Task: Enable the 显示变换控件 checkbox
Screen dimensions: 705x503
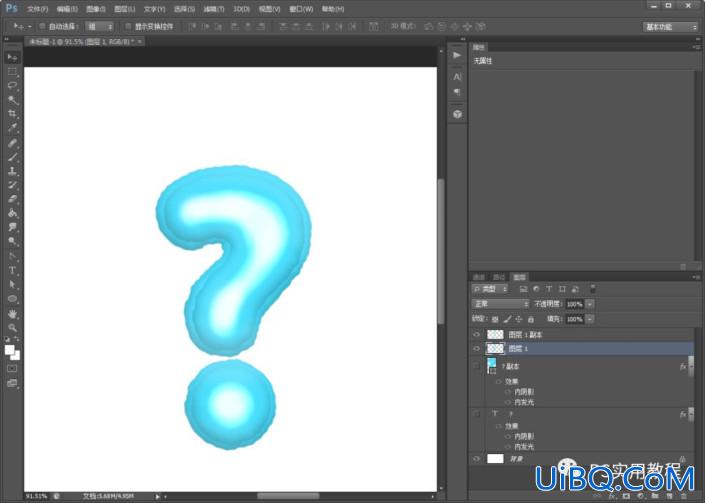Action: [128, 27]
